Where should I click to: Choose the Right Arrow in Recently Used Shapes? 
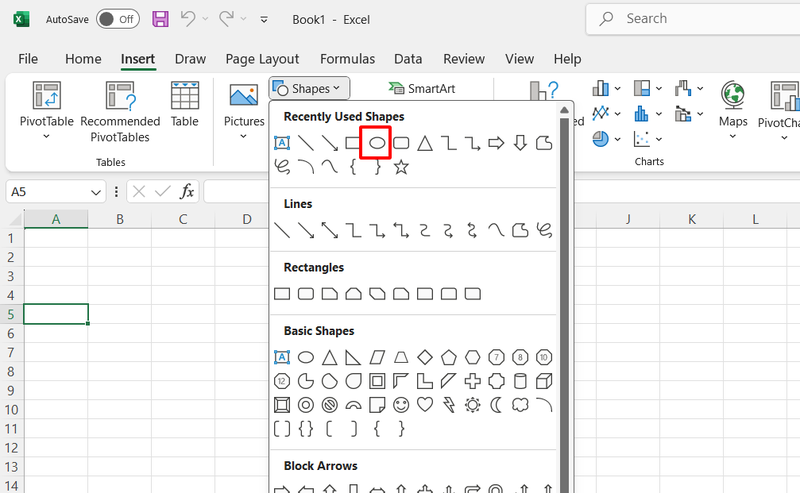click(496, 143)
